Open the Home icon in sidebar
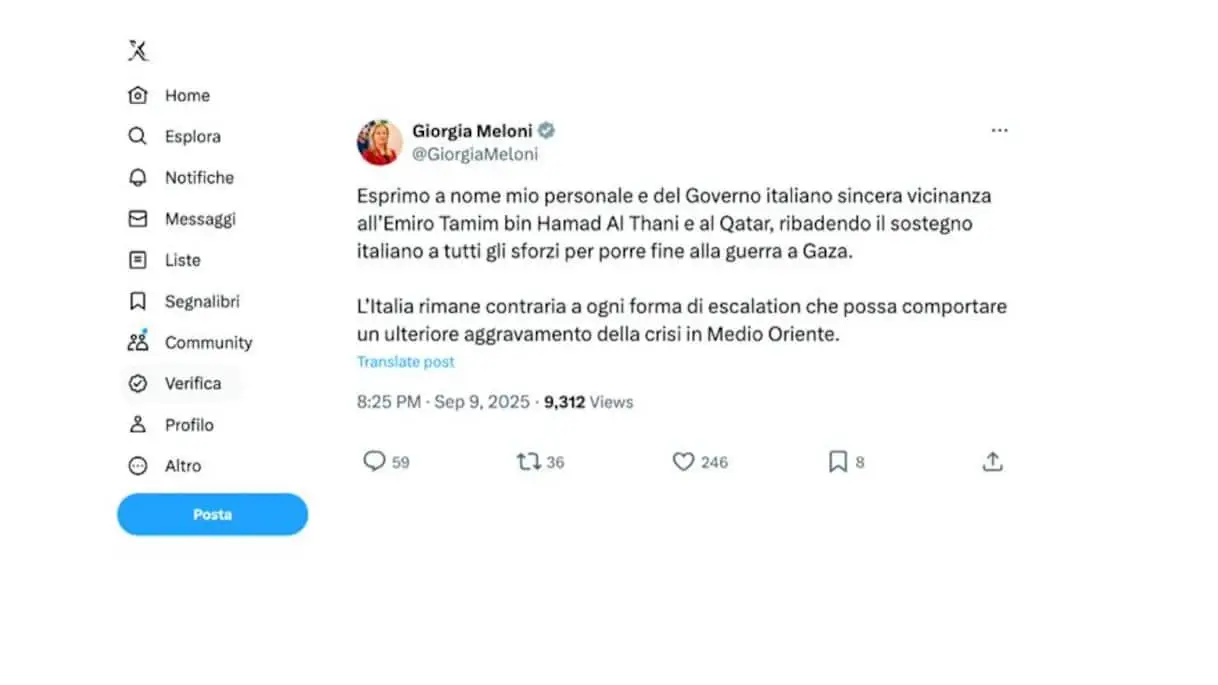1218x685 pixels. point(138,95)
